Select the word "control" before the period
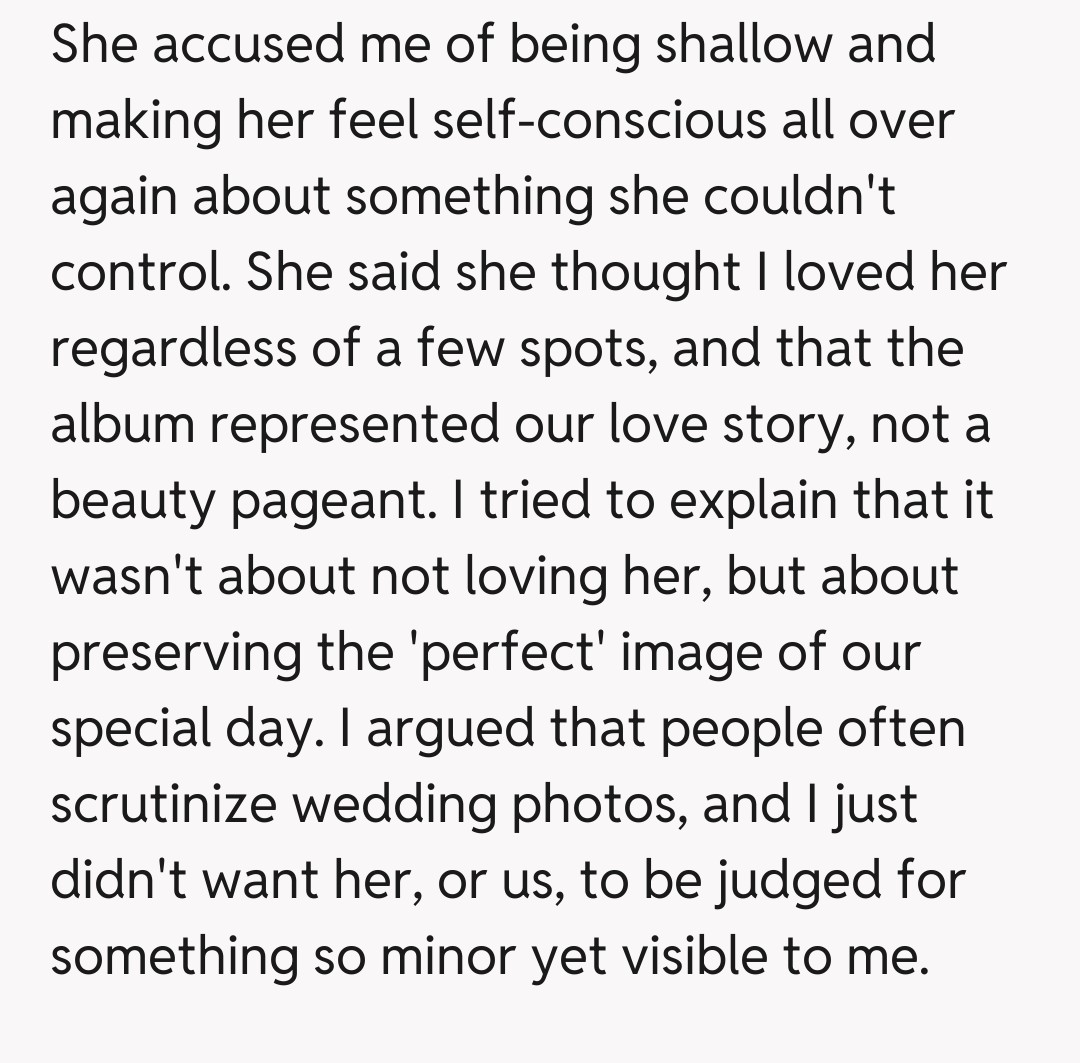This screenshot has width=1080, height=1063. (x=140, y=273)
